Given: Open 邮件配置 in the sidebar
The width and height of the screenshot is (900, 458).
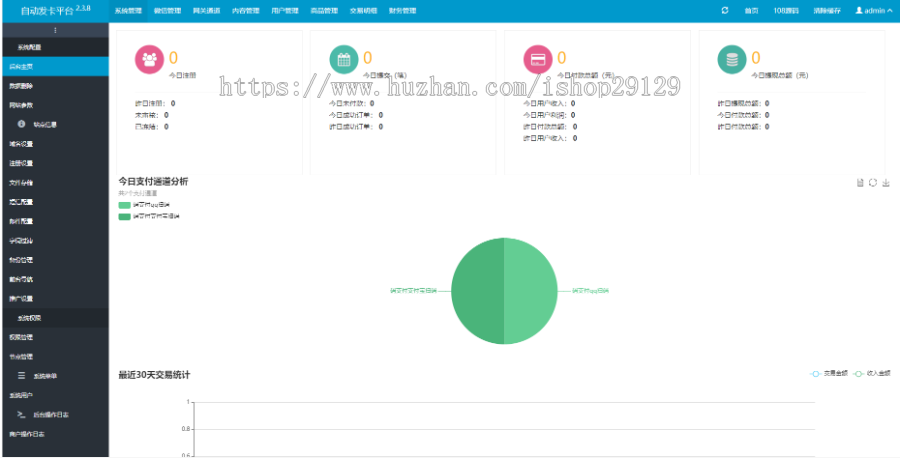Looking at the screenshot, I should (x=55, y=221).
